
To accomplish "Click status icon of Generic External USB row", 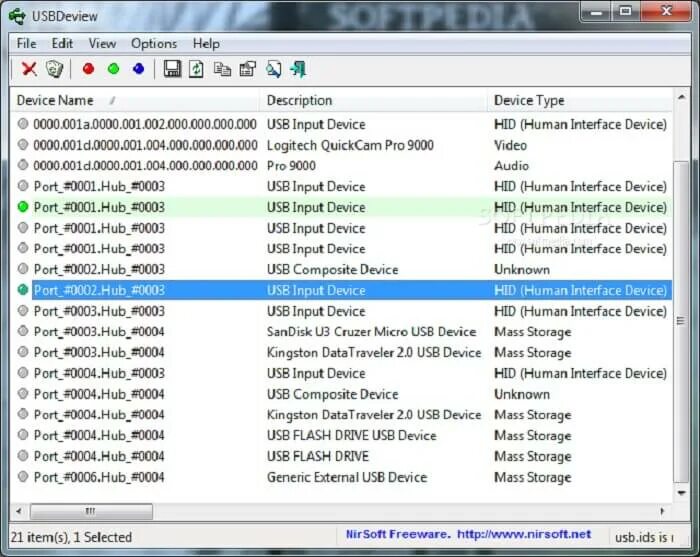I will coord(23,477).
